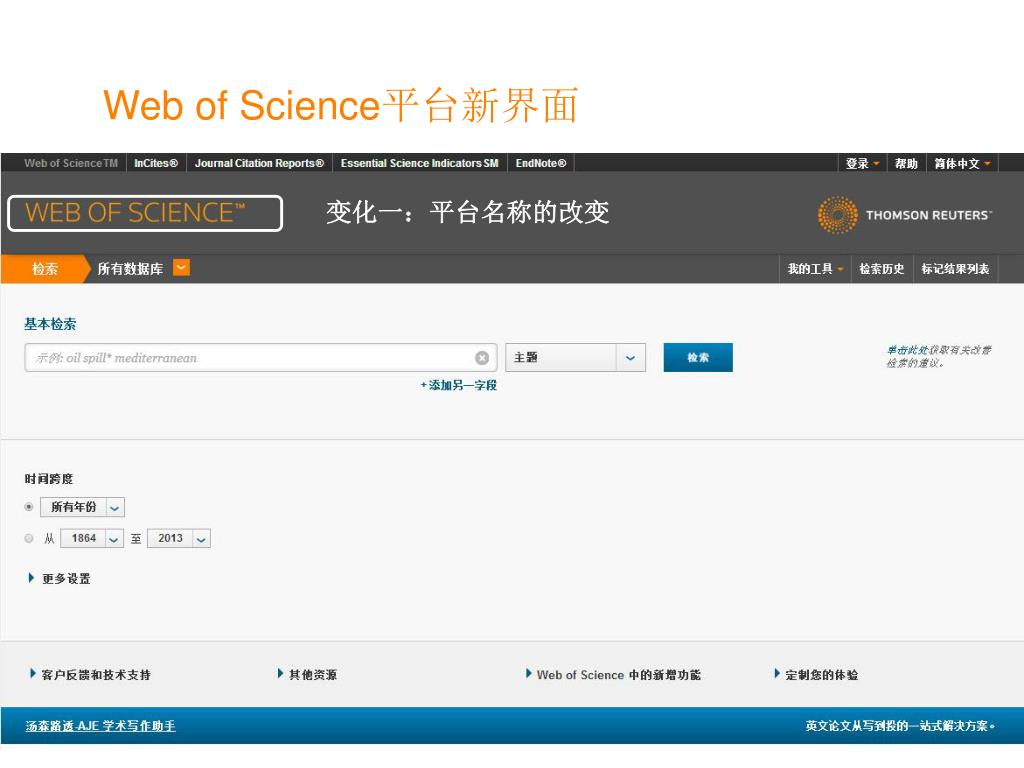Open the 所有年份 dropdown

82,507
